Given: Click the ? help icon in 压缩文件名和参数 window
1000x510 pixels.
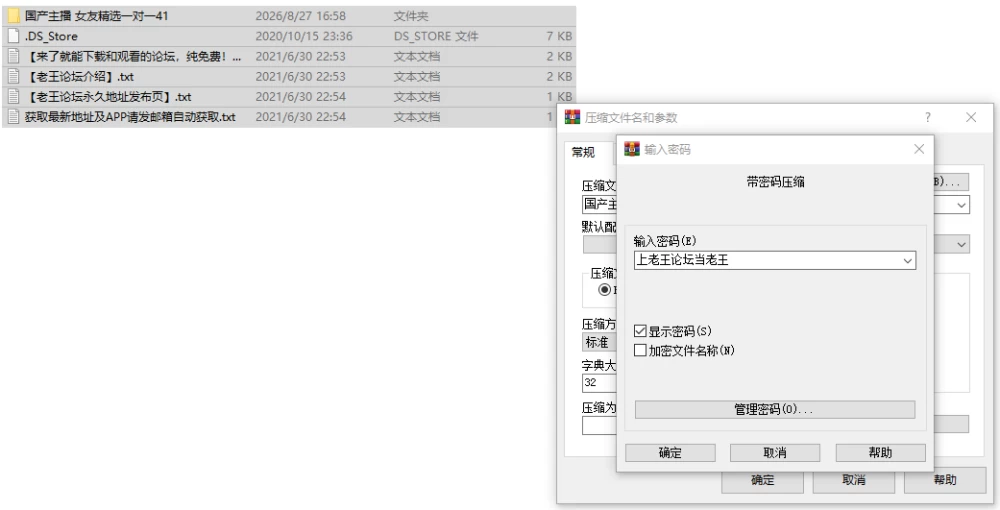Looking at the screenshot, I should pos(928,117).
